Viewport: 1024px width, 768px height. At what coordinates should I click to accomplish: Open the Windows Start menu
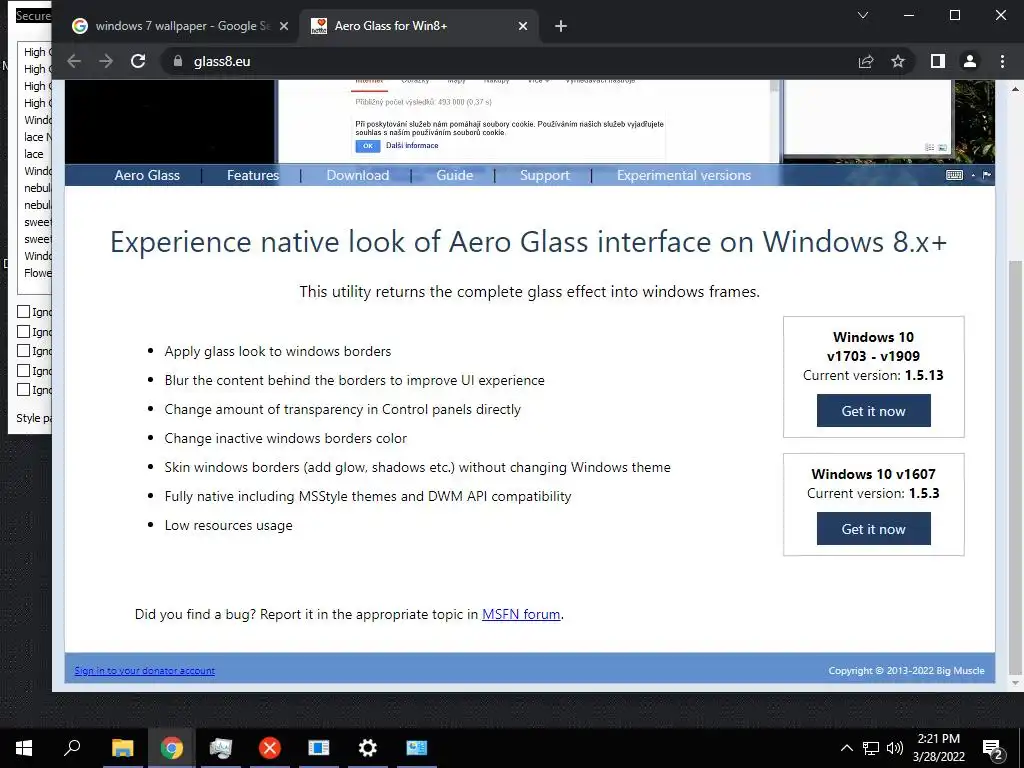tap(24, 748)
